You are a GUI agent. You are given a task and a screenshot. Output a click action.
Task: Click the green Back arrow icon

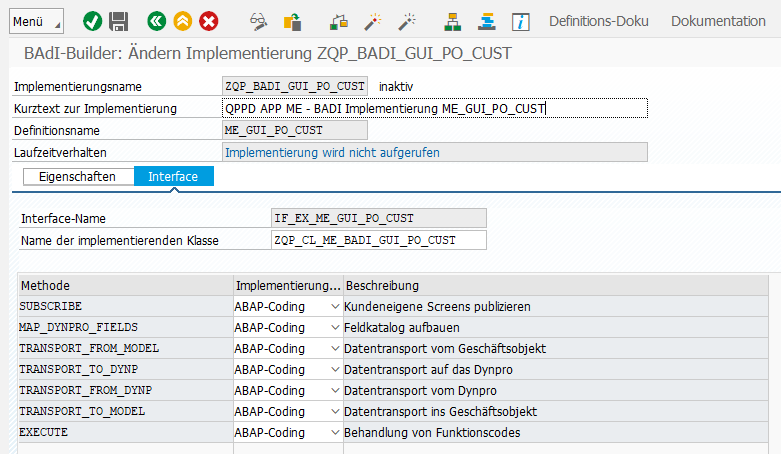tap(156, 21)
